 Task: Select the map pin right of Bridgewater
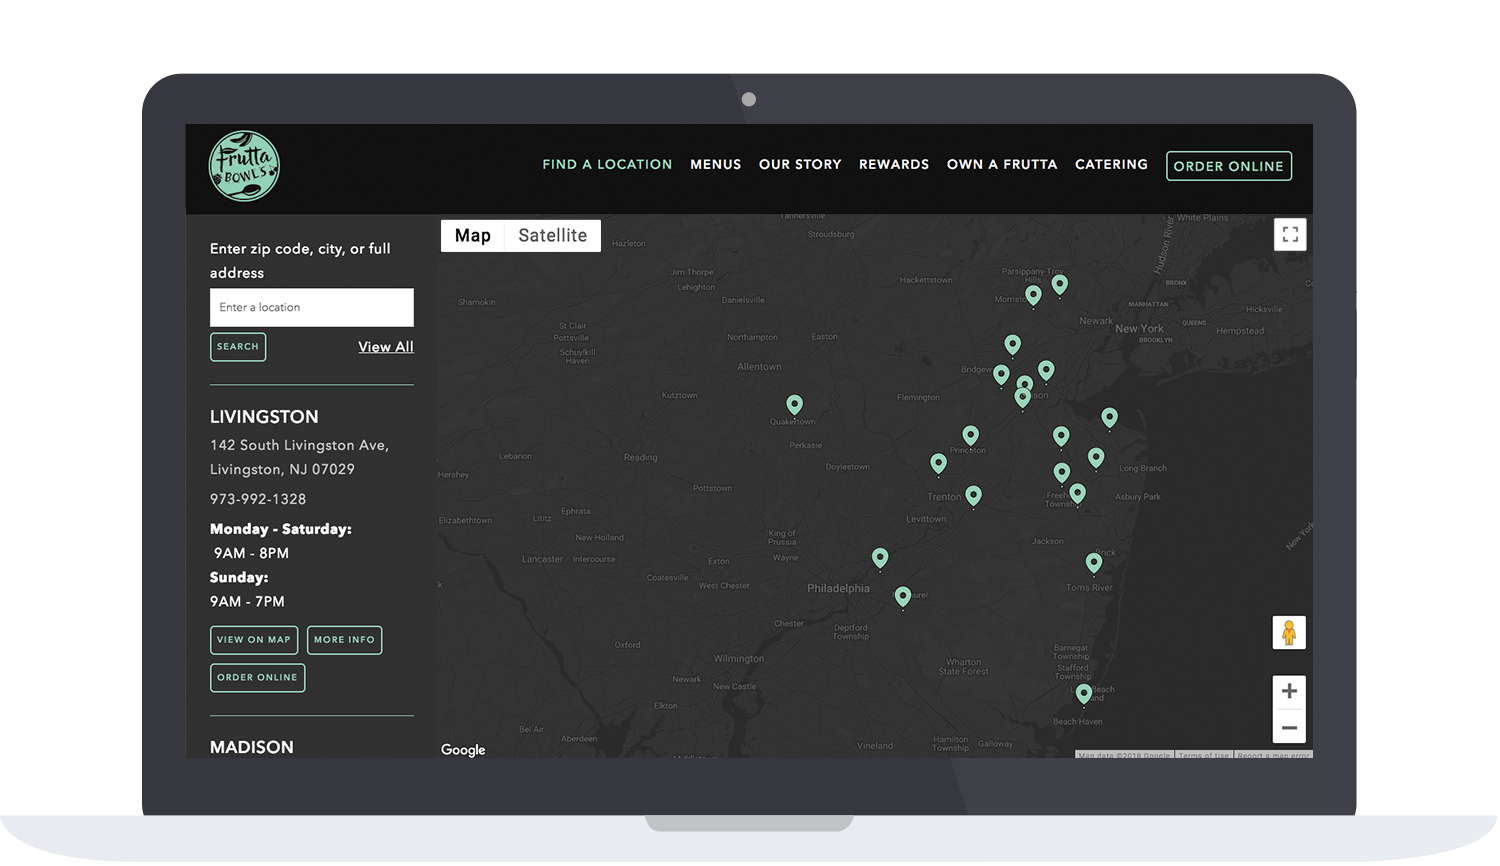[1001, 375]
